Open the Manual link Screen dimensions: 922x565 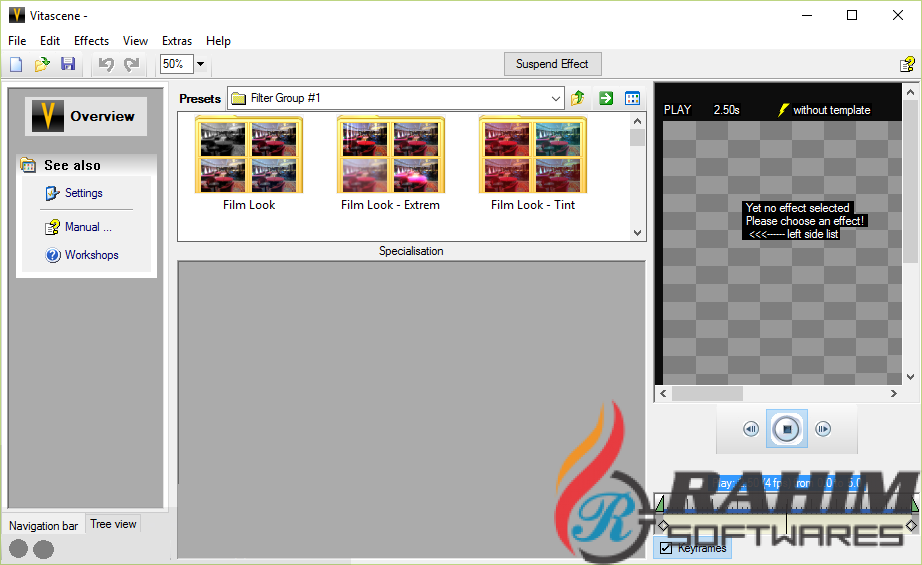click(88, 227)
